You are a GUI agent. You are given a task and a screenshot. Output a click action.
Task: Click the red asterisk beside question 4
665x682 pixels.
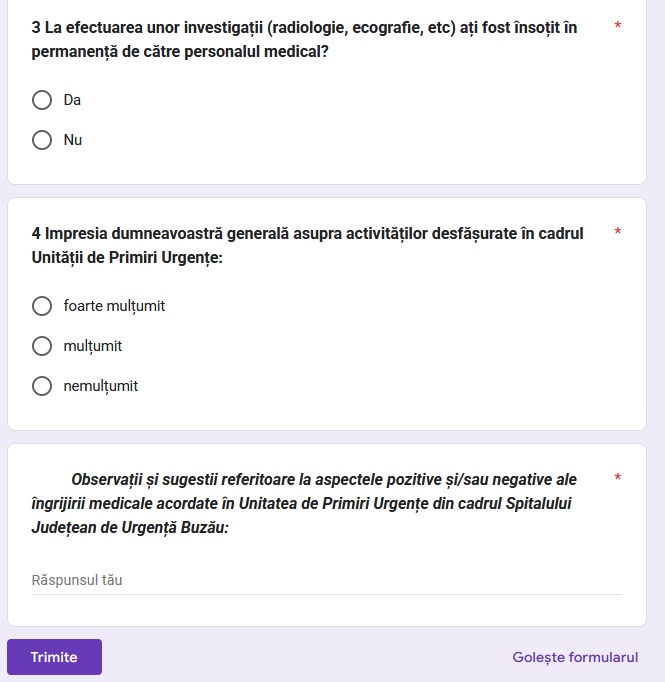click(618, 232)
